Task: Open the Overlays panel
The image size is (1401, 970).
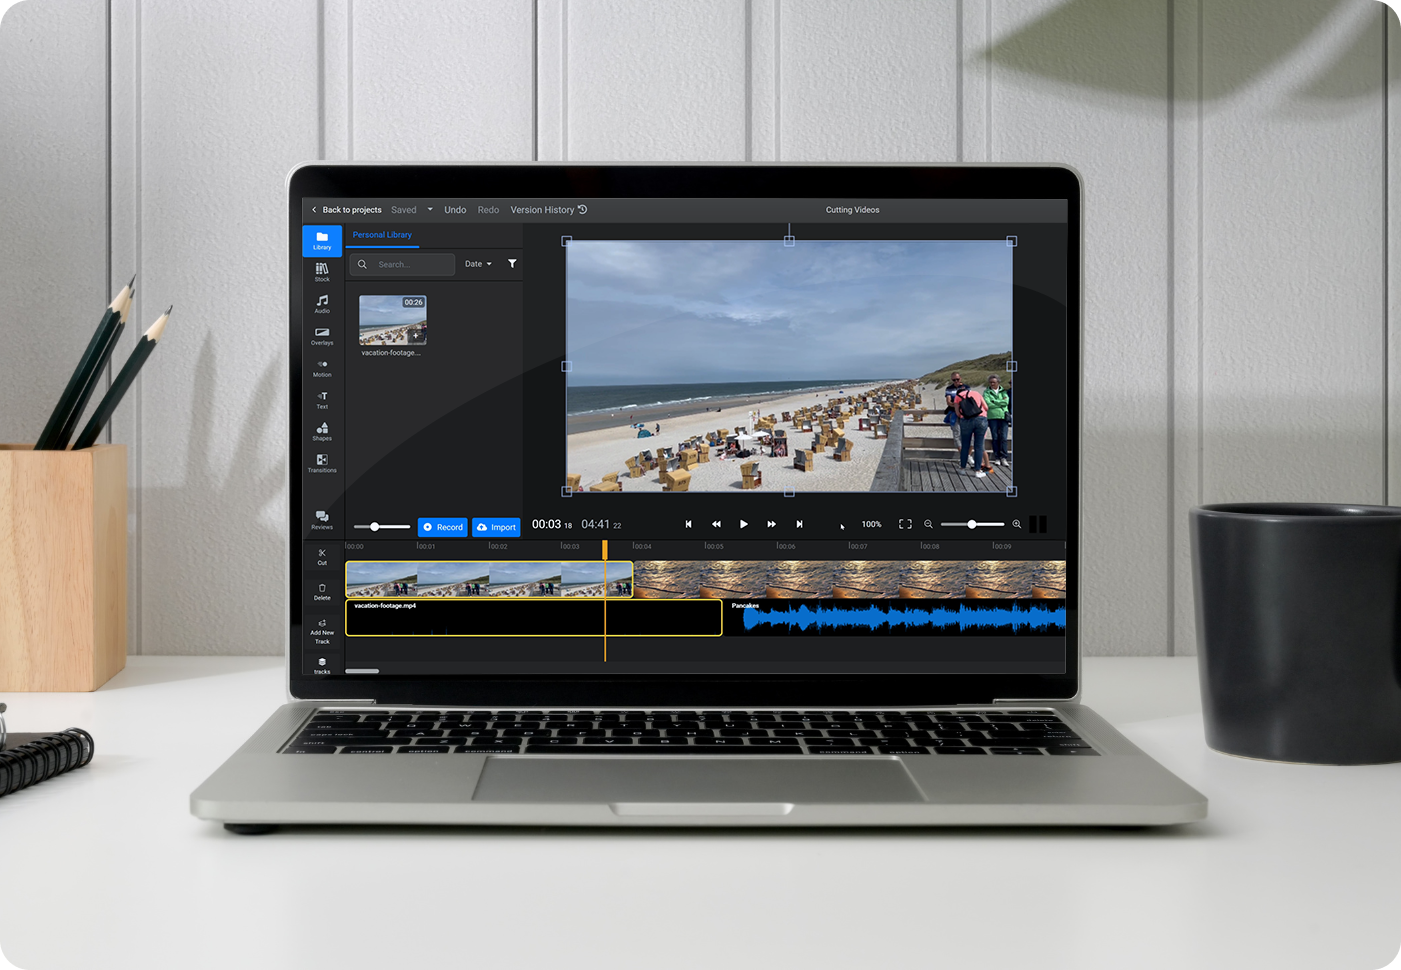Action: pyautogui.click(x=322, y=337)
